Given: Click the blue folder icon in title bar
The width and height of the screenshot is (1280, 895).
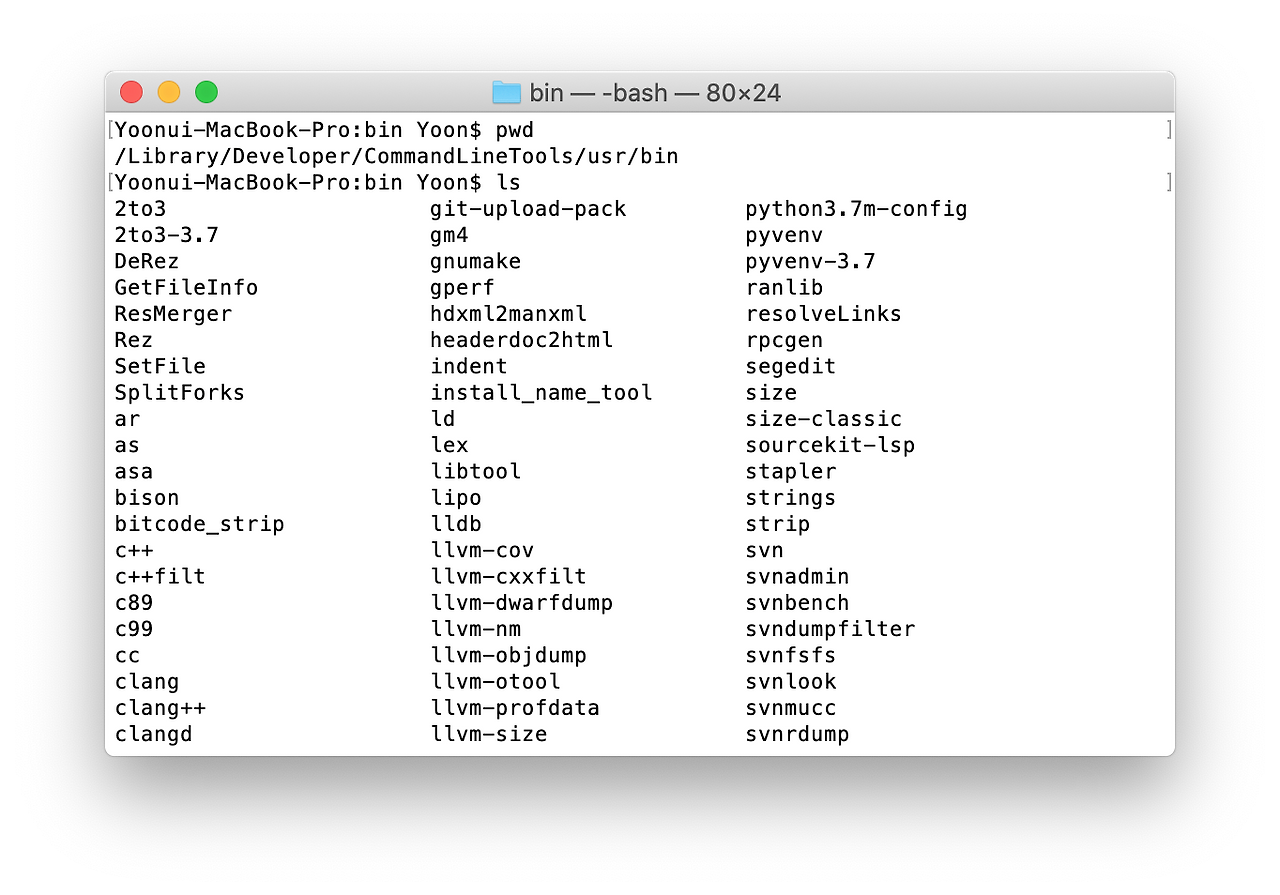Looking at the screenshot, I should coord(507,93).
